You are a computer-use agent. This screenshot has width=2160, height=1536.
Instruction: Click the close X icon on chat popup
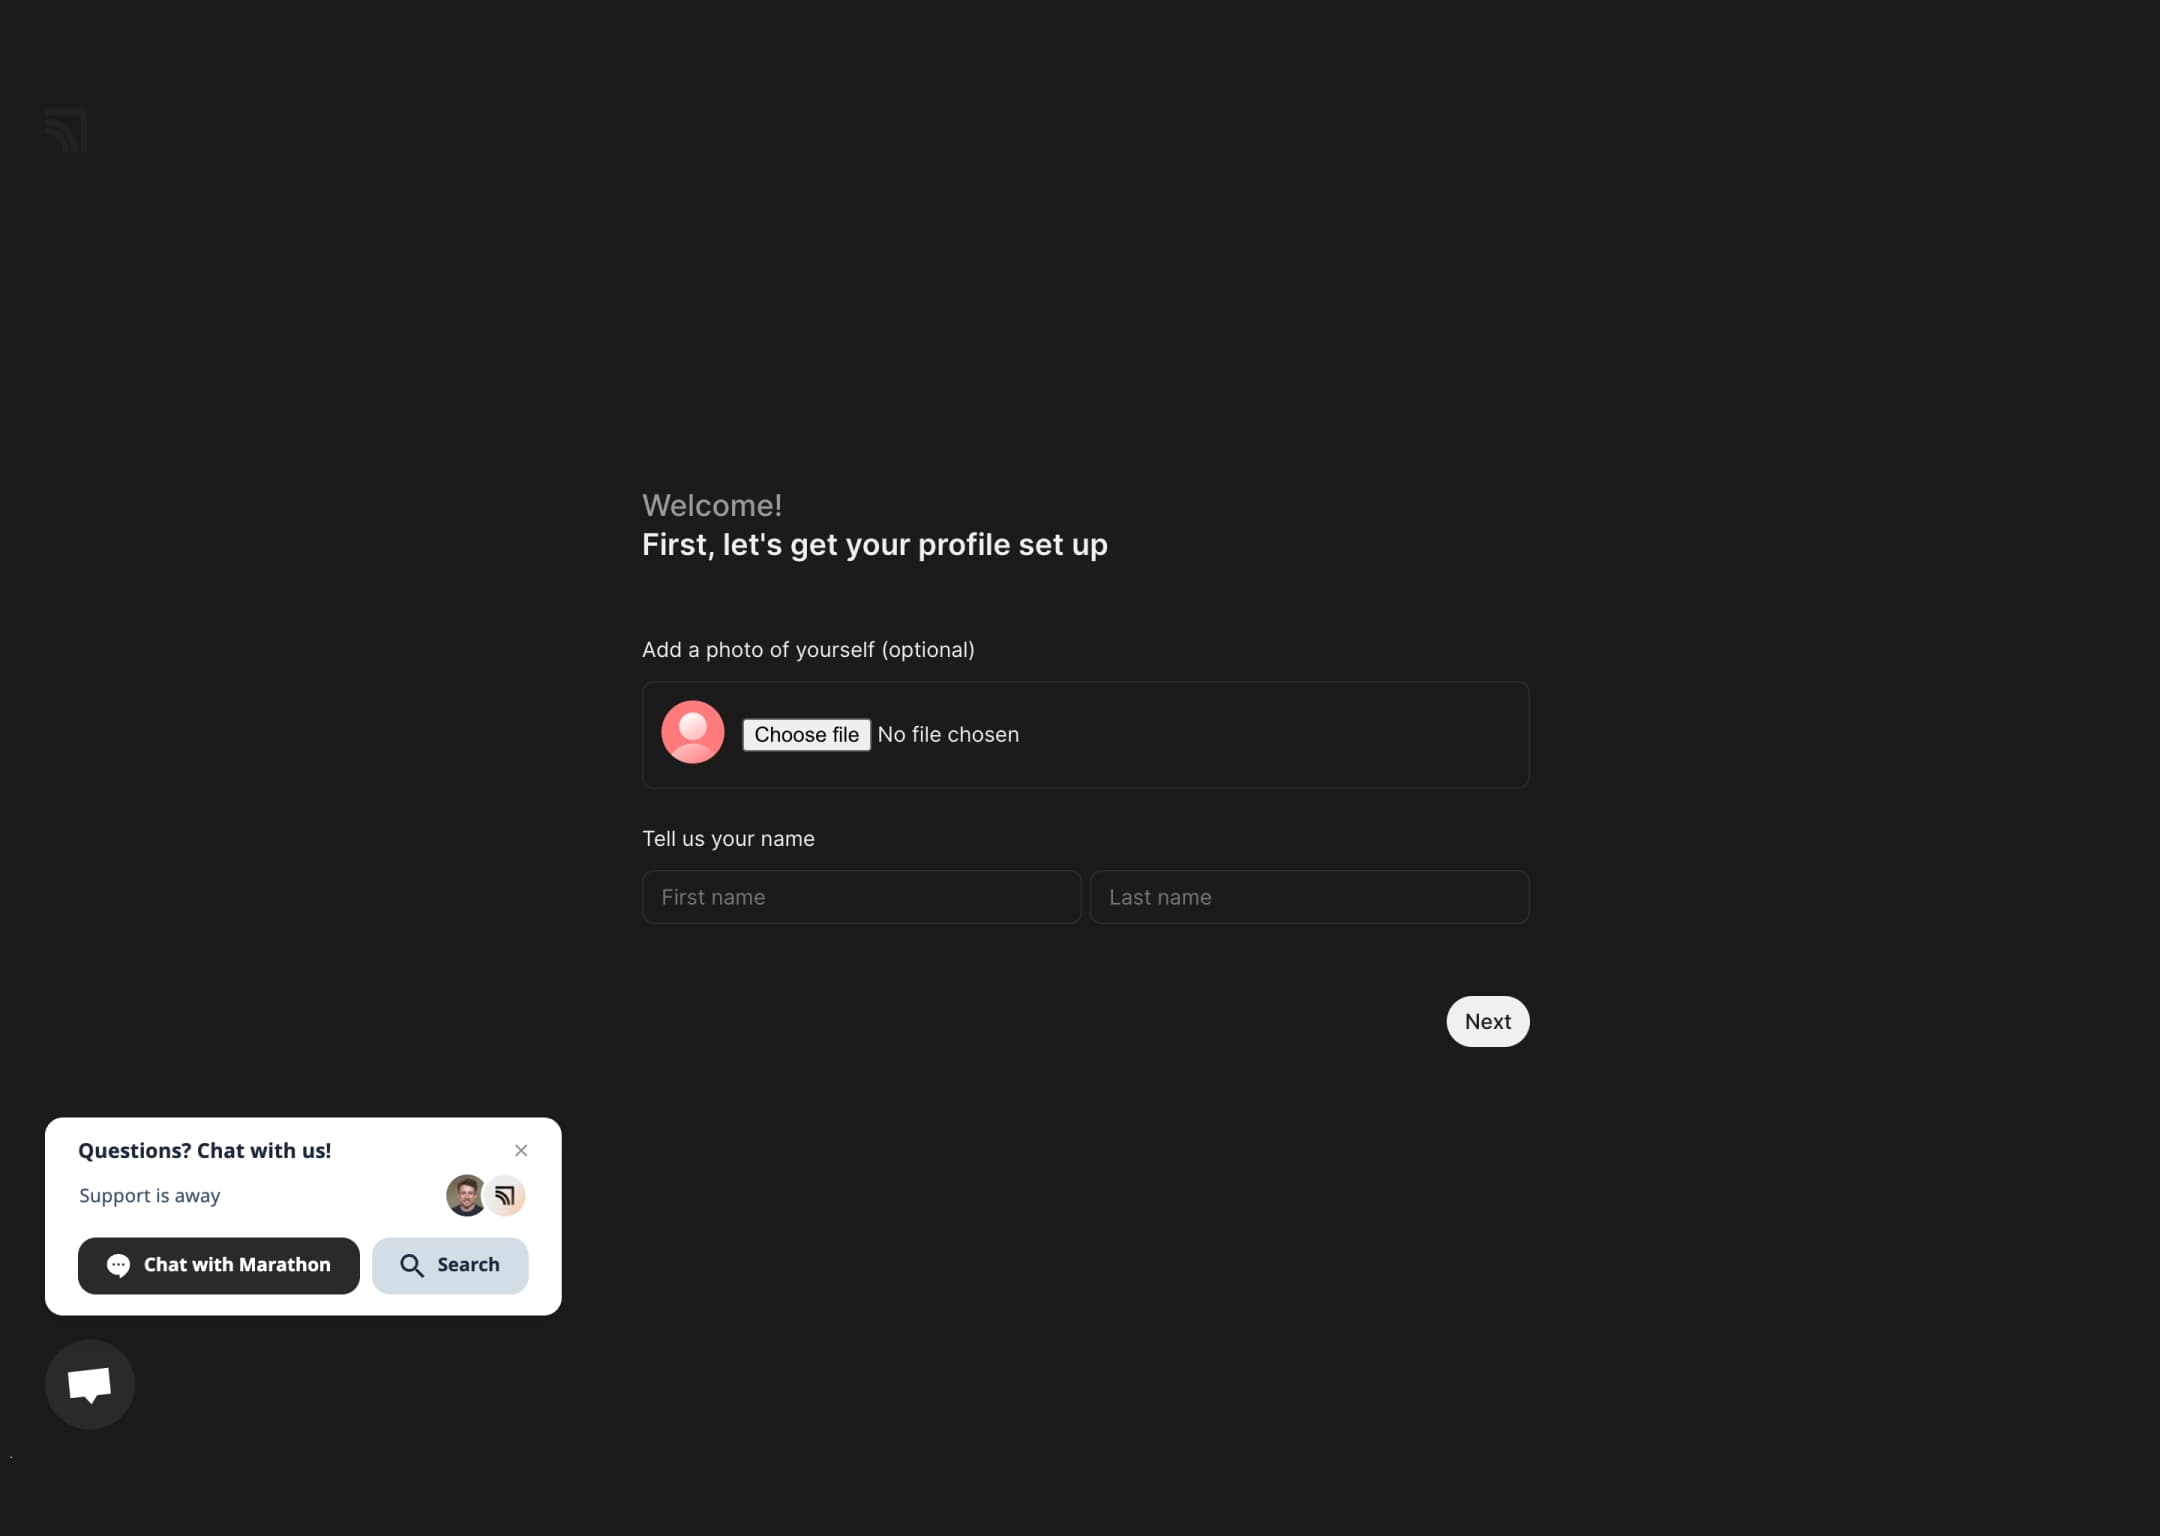click(522, 1150)
